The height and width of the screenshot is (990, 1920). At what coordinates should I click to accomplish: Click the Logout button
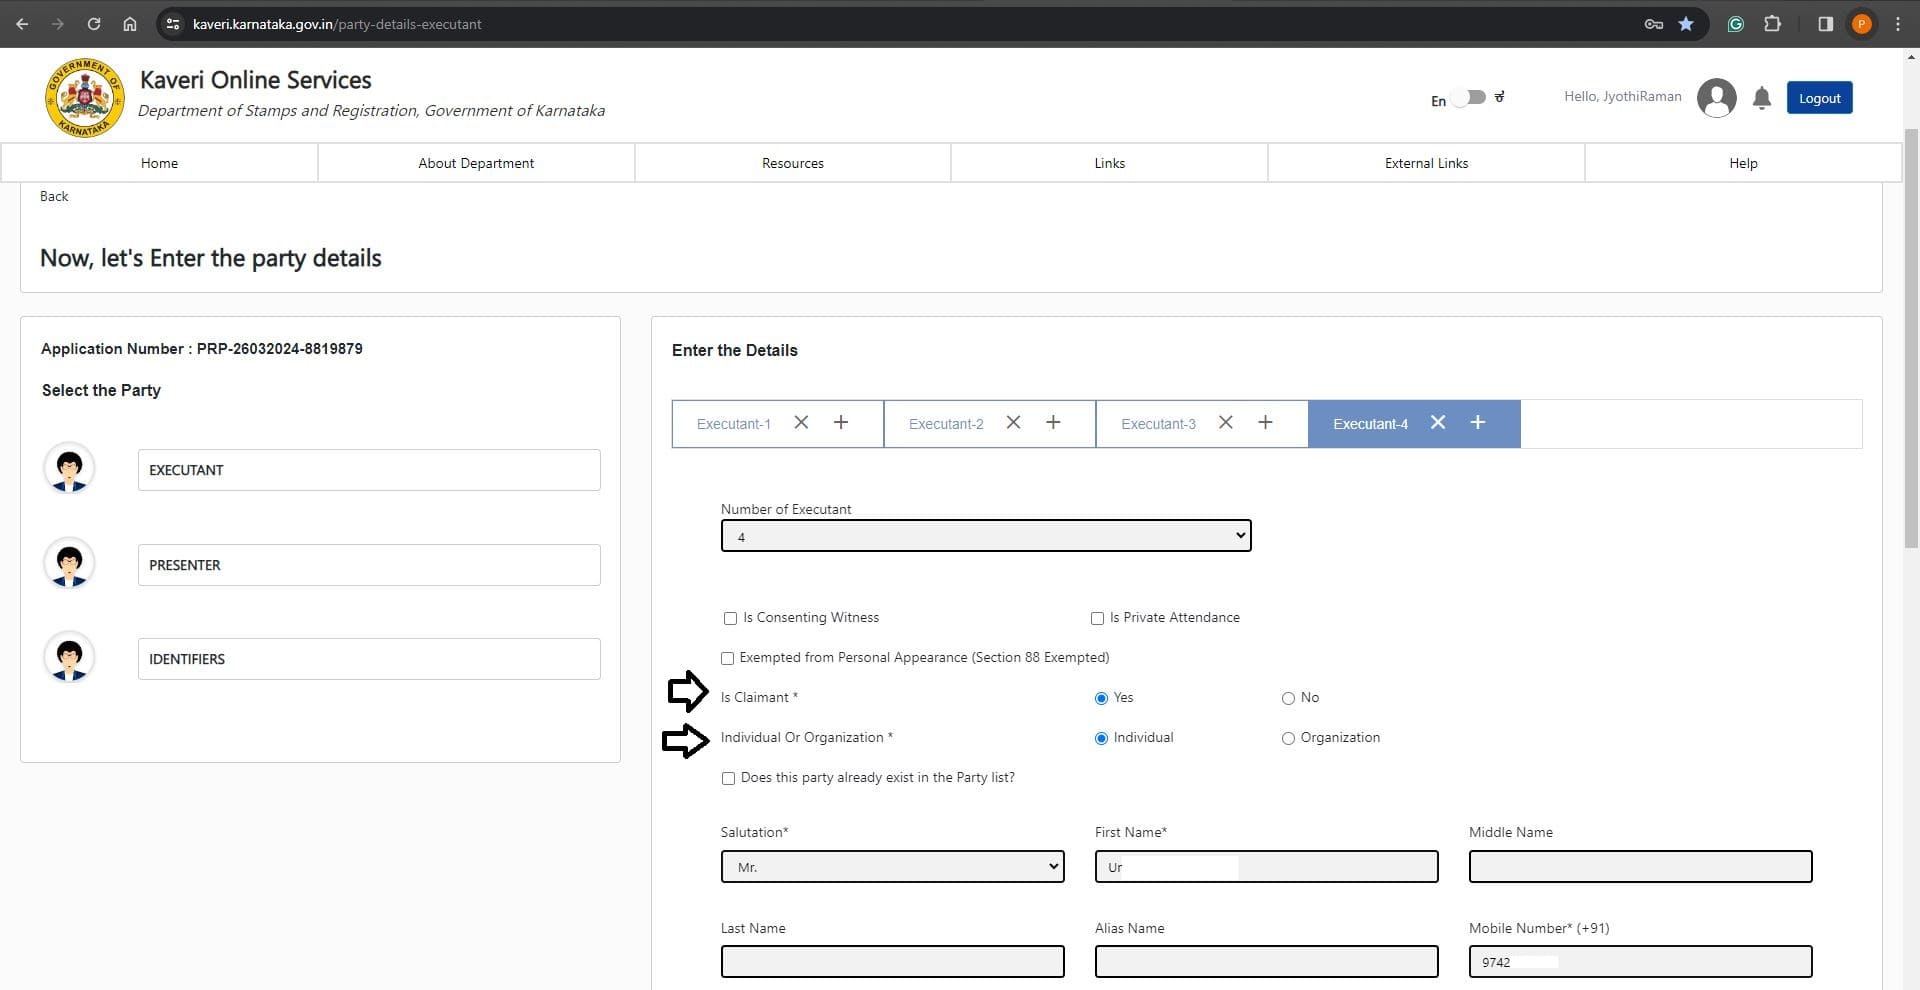pyautogui.click(x=1819, y=98)
